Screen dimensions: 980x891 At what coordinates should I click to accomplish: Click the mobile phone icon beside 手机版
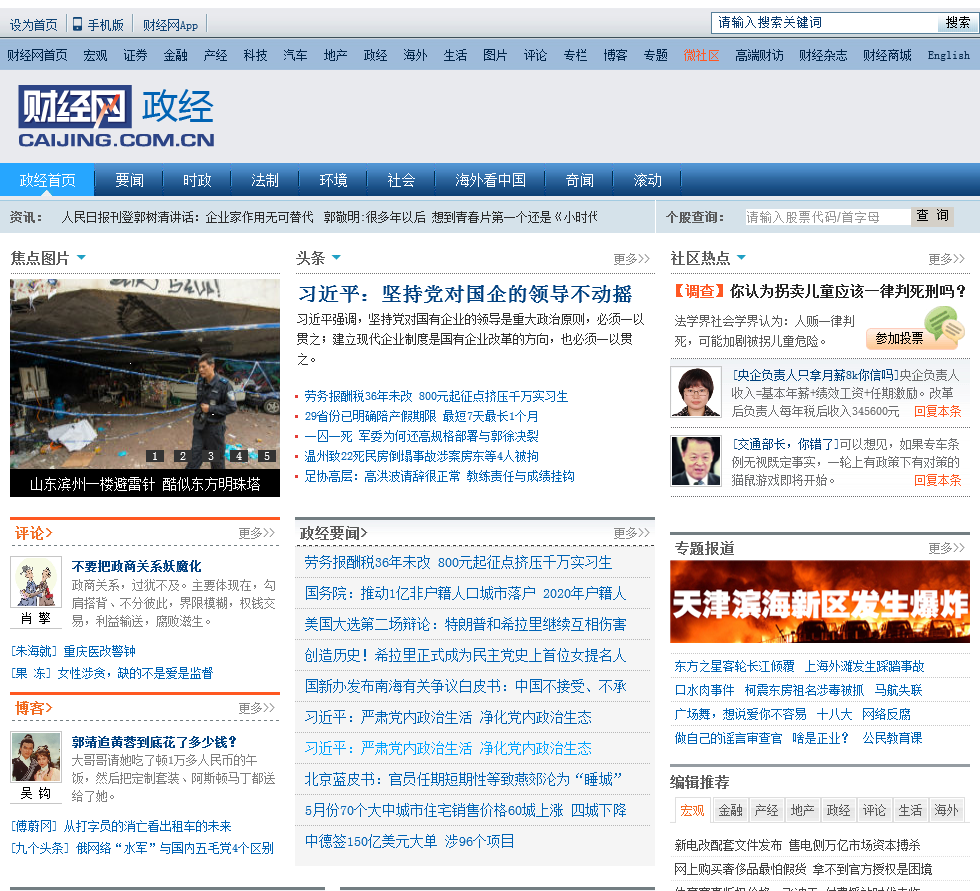pos(78,24)
